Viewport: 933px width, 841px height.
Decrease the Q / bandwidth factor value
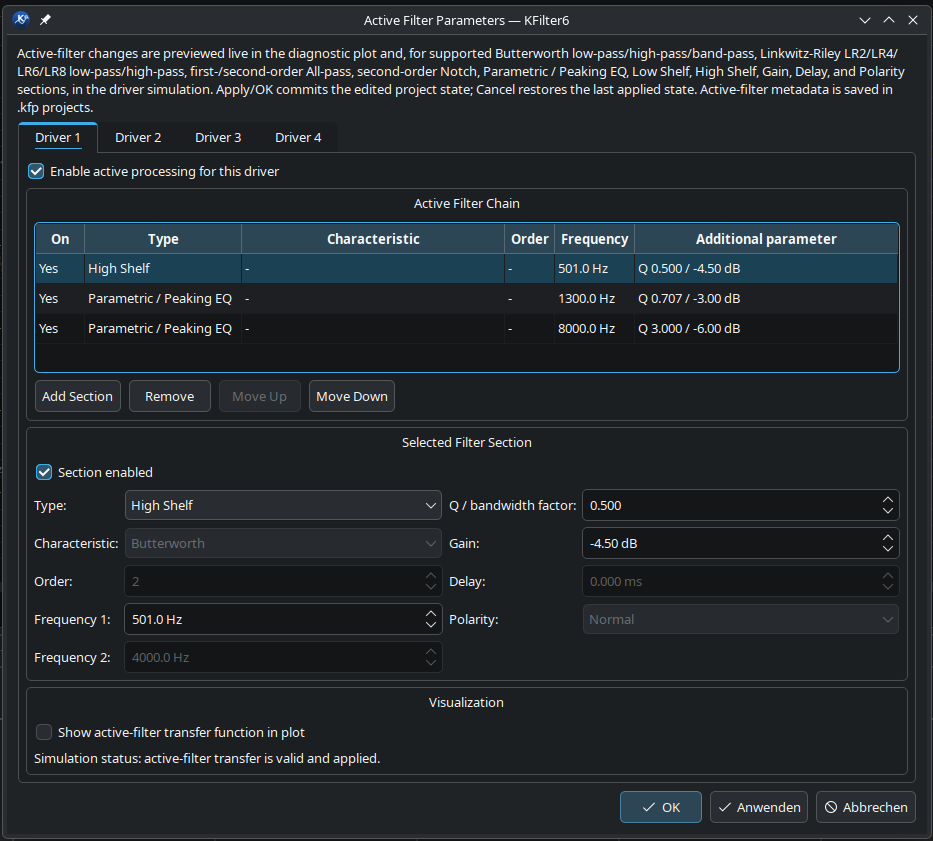[888, 511]
